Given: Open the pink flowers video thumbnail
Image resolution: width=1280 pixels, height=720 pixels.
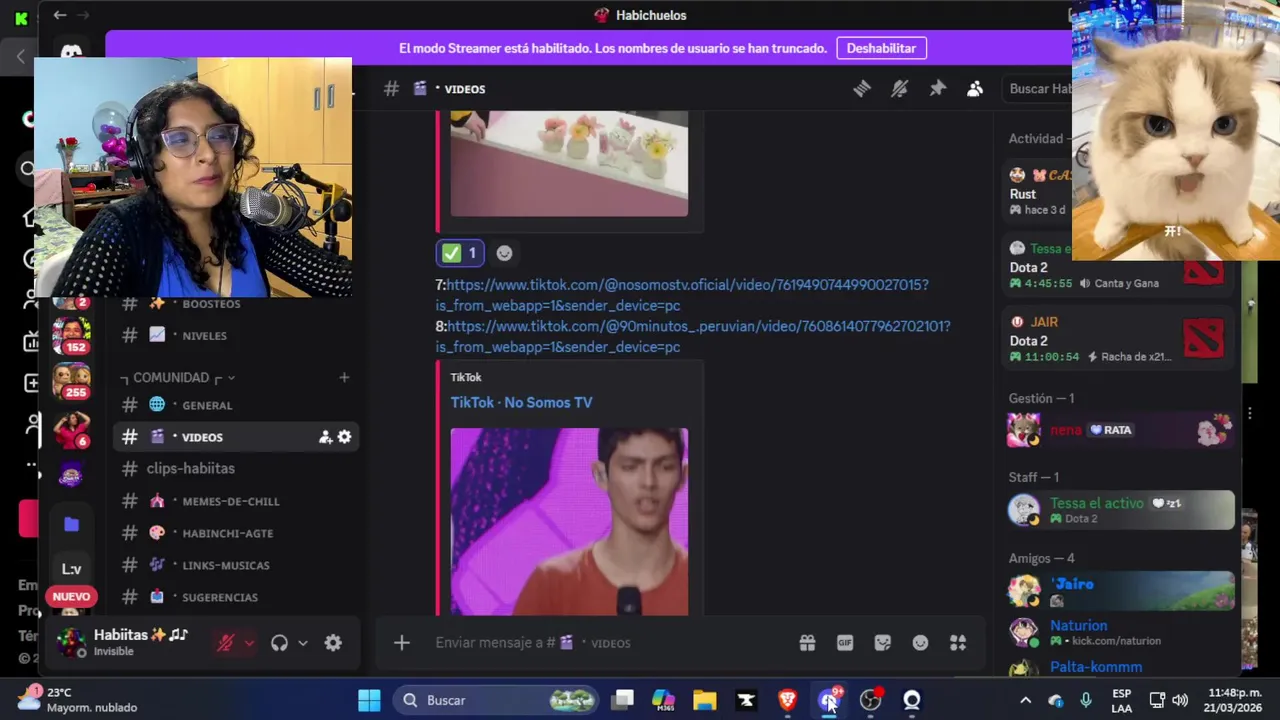Looking at the screenshot, I should point(569,164).
